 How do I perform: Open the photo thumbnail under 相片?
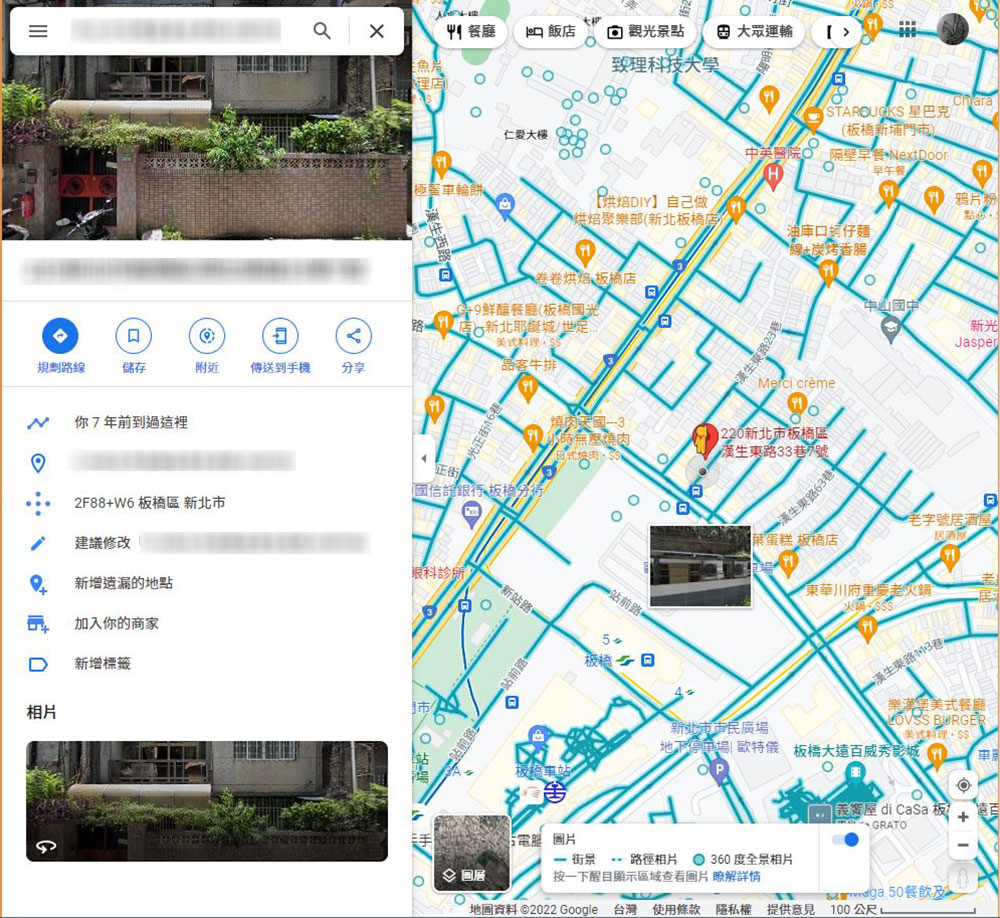[207, 801]
